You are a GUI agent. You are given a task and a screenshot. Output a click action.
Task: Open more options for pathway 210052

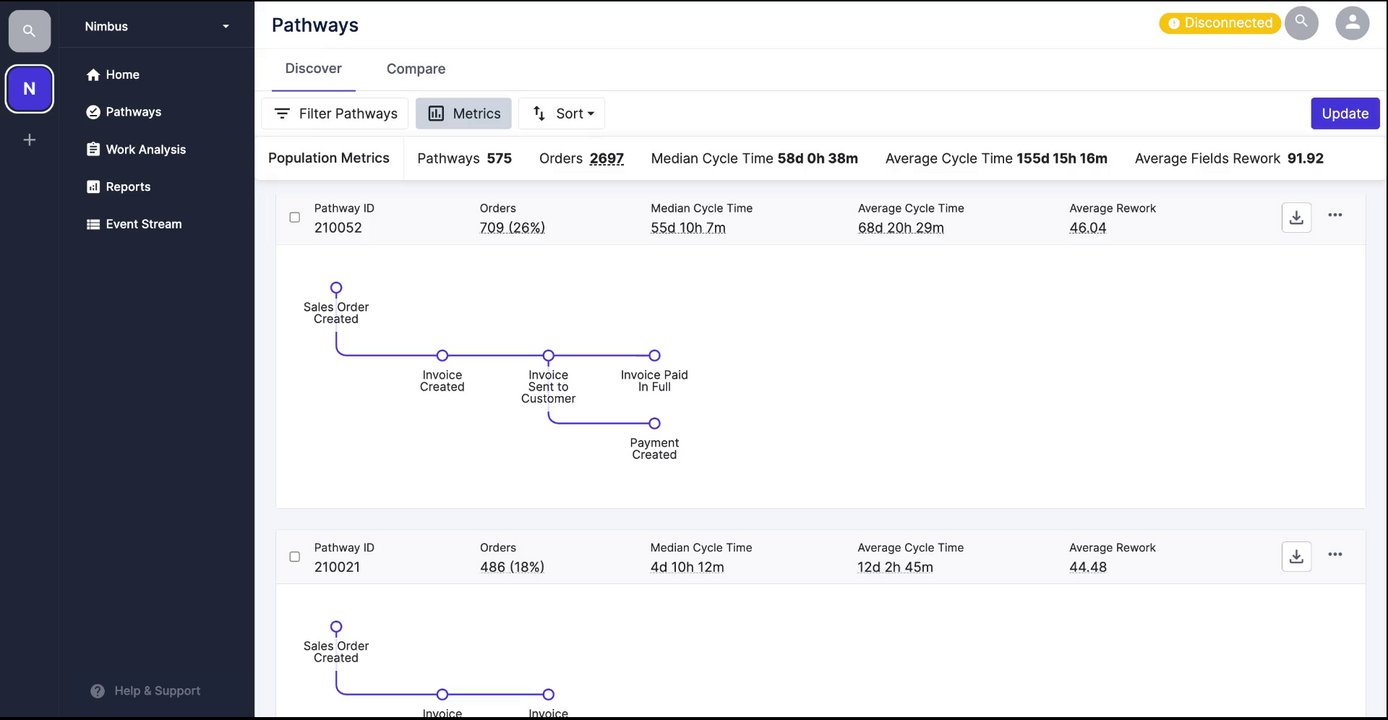(x=1335, y=215)
